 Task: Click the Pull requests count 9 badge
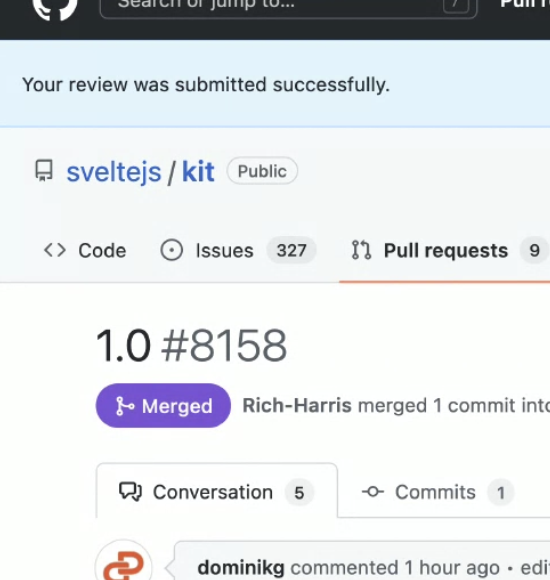pos(534,251)
